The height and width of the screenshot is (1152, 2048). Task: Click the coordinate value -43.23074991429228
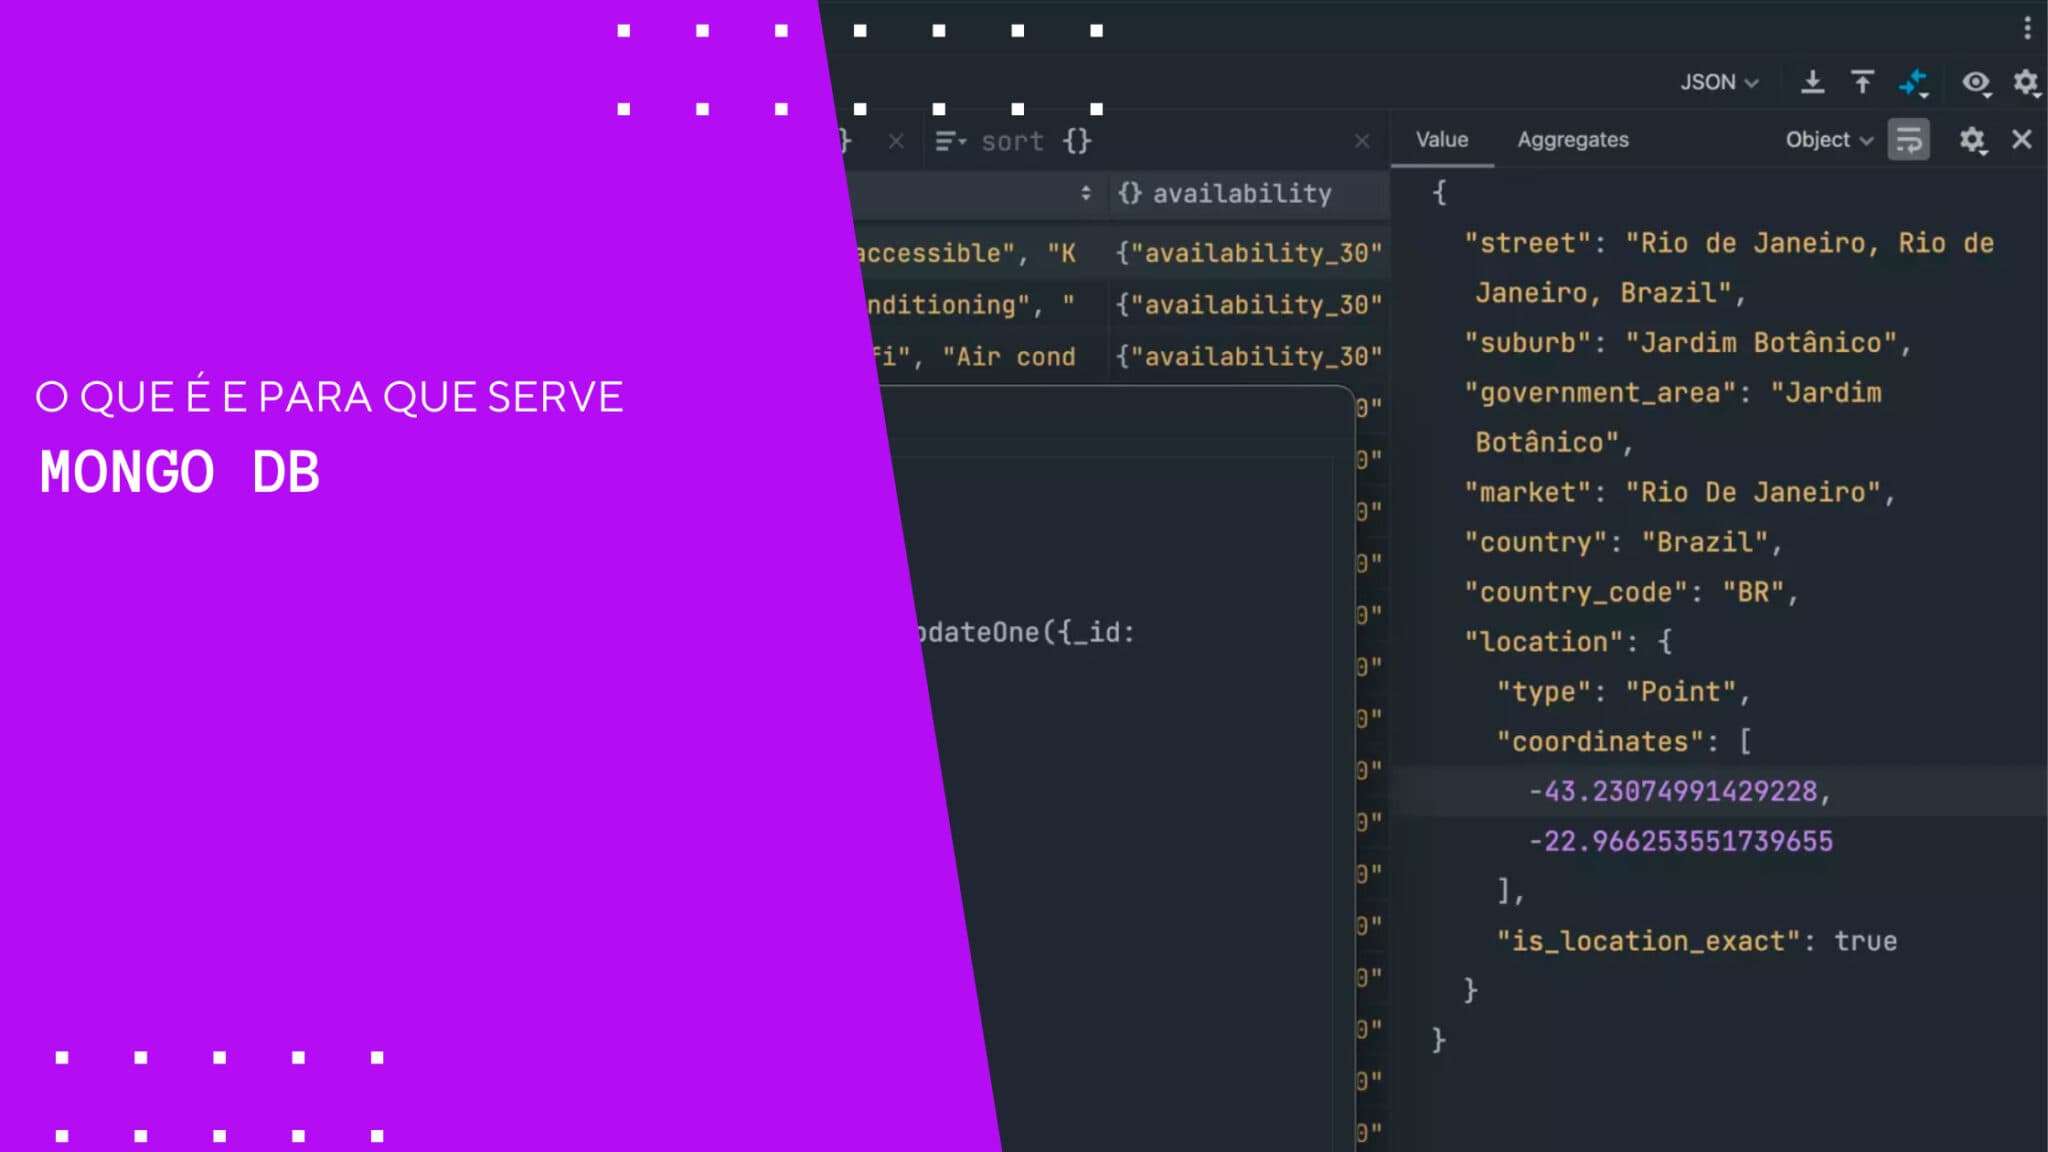[x=1673, y=792]
